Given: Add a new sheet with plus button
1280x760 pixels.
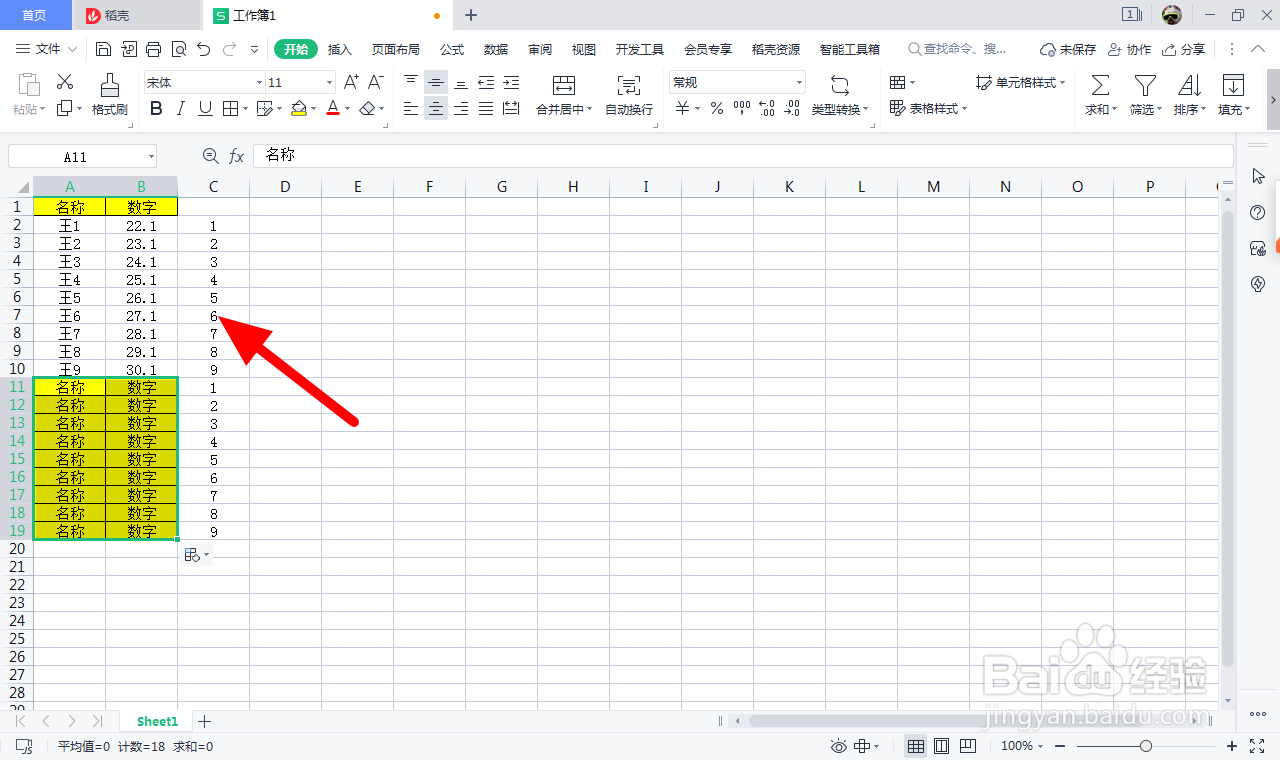Looking at the screenshot, I should (x=204, y=721).
